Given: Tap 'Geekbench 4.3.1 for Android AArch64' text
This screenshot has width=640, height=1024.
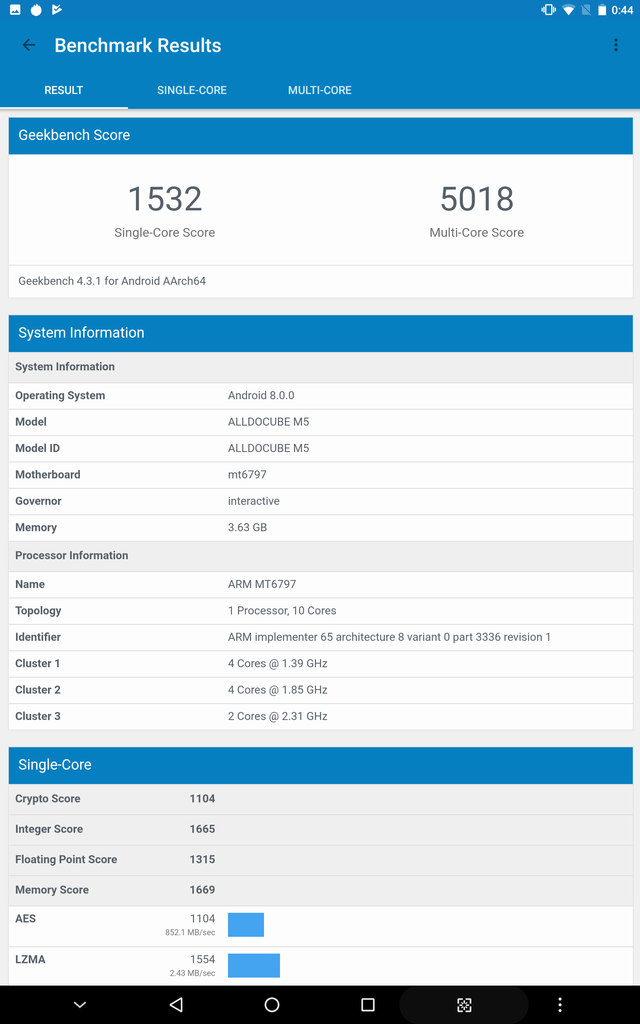Looking at the screenshot, I should 112,281.
